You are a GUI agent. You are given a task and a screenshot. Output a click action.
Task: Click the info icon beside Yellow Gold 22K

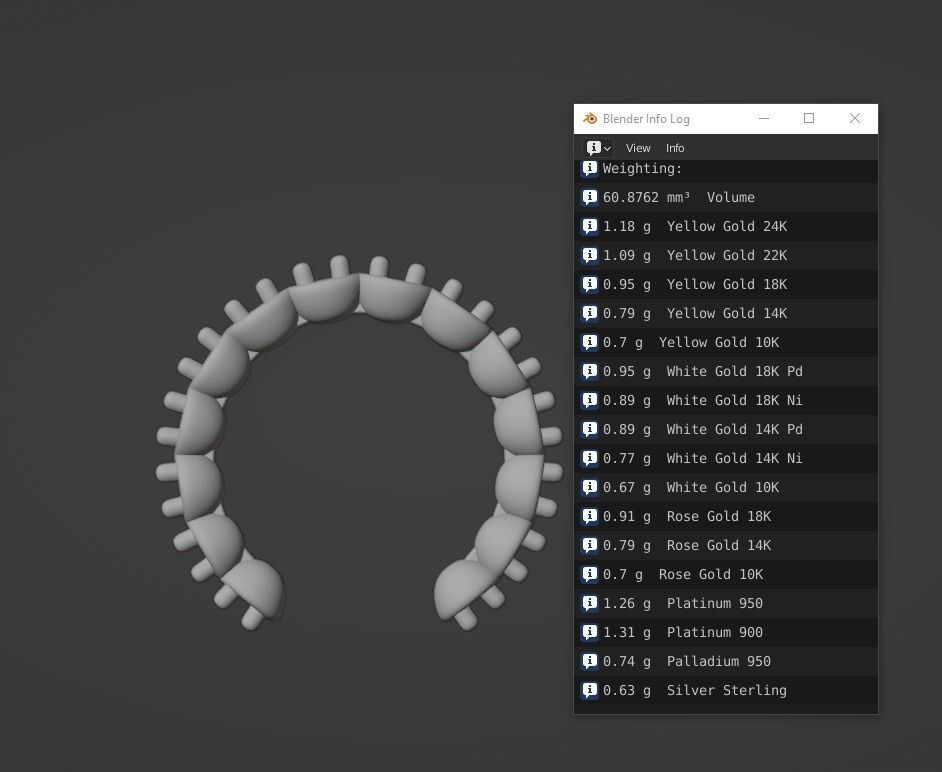(589, 255)
